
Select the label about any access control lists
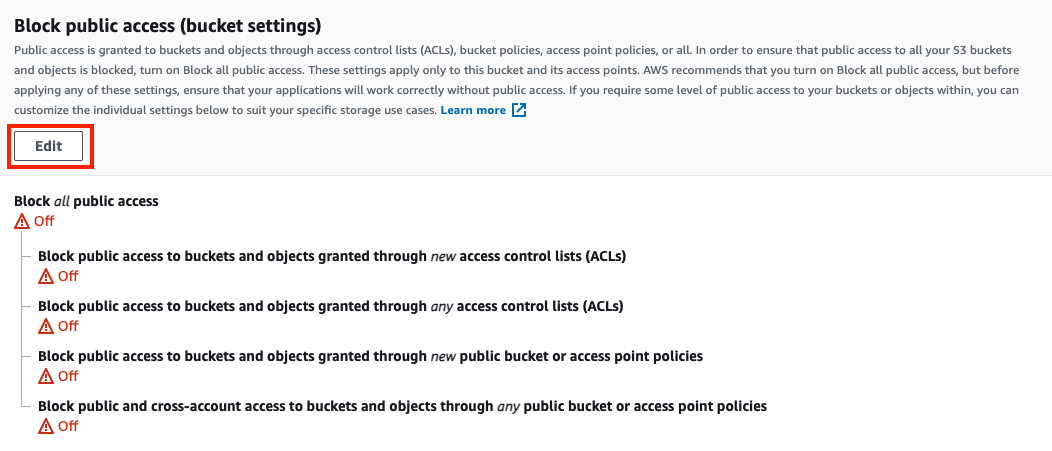330,306
